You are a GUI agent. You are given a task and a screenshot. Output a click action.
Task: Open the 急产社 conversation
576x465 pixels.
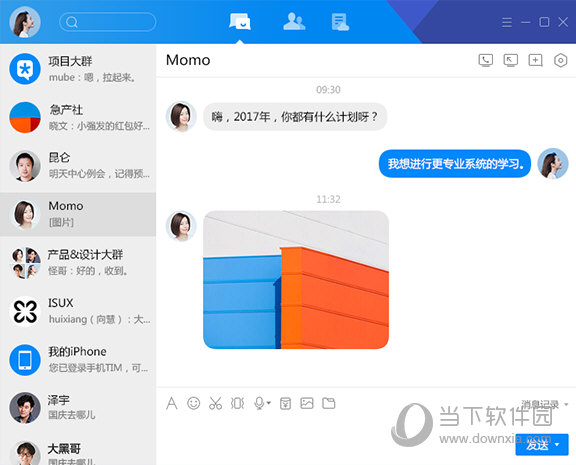[x=78, y=118]
